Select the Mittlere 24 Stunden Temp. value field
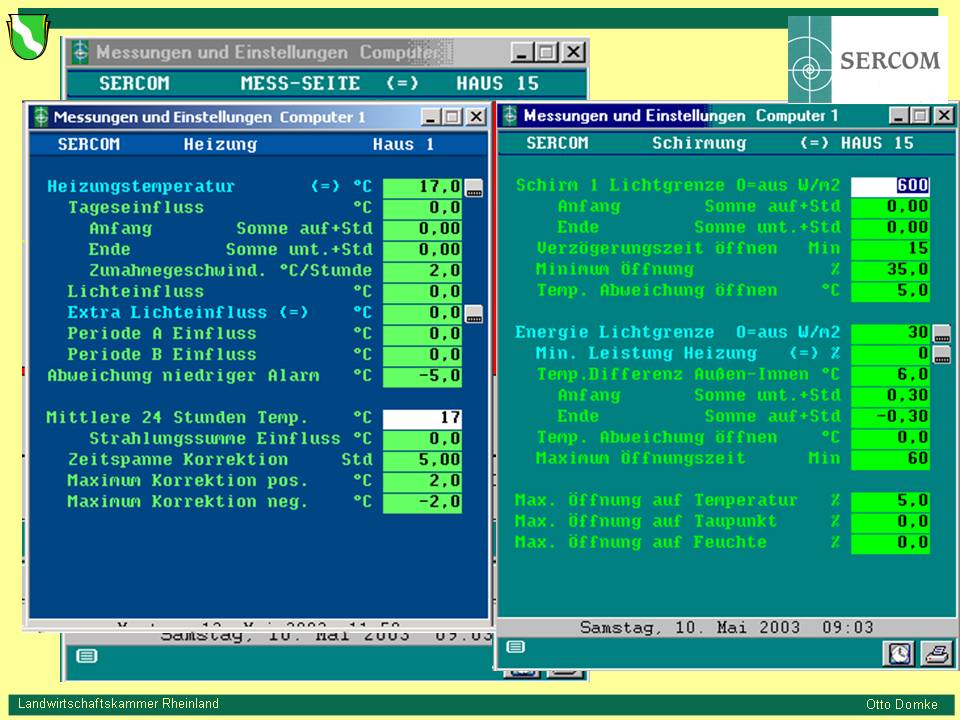 [x=422, y=418]
